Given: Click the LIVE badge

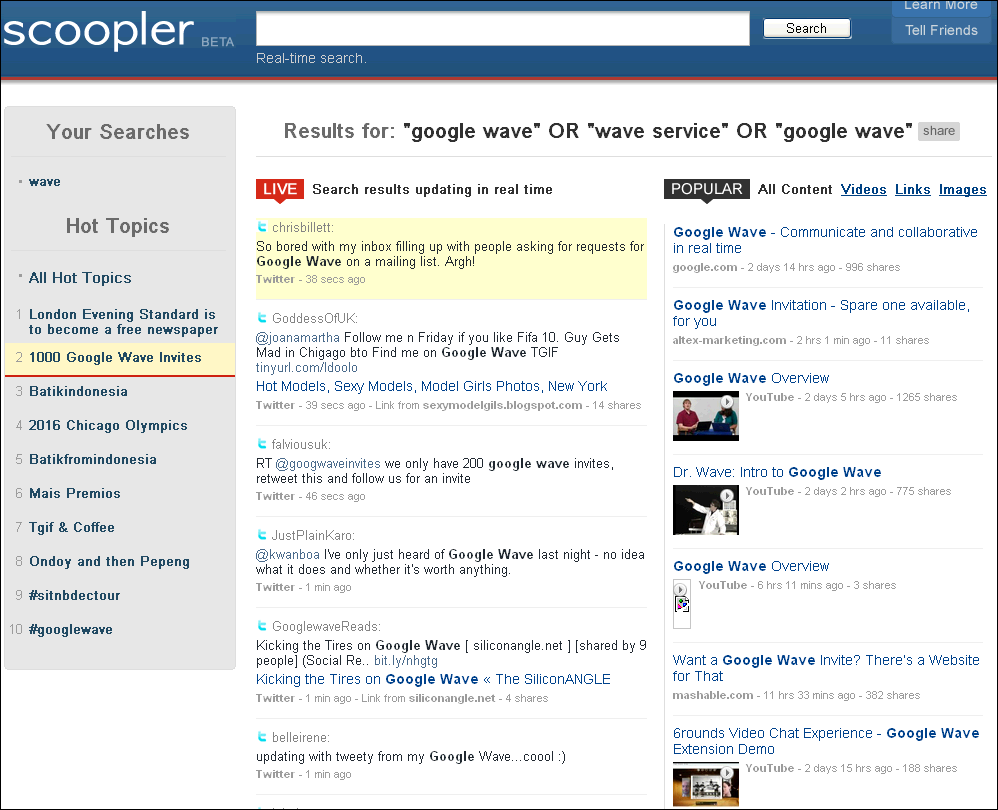Looking at the screenshot, I should tap(279, 189).
